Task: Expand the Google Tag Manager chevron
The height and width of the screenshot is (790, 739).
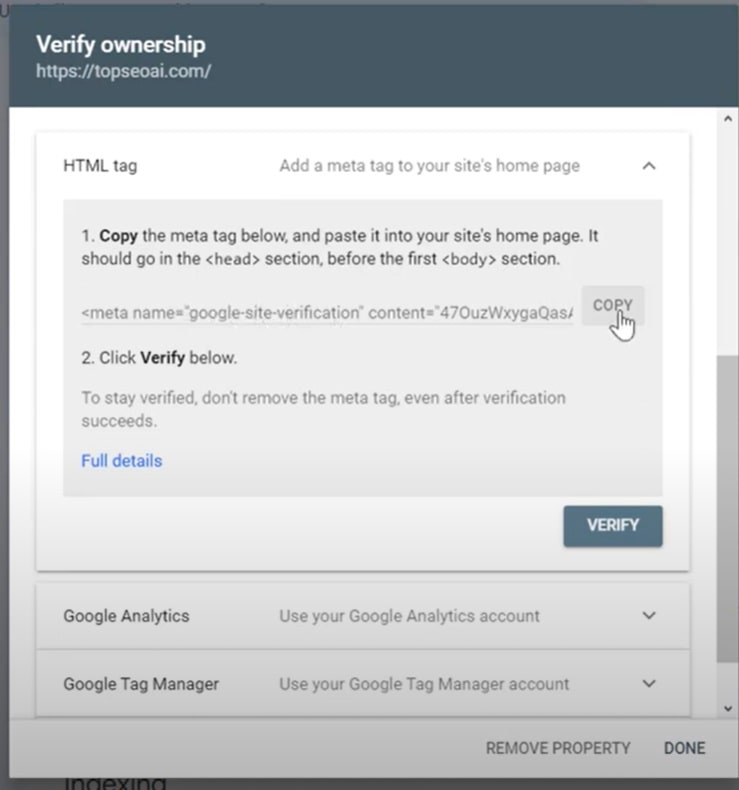Action: point(649,684)
